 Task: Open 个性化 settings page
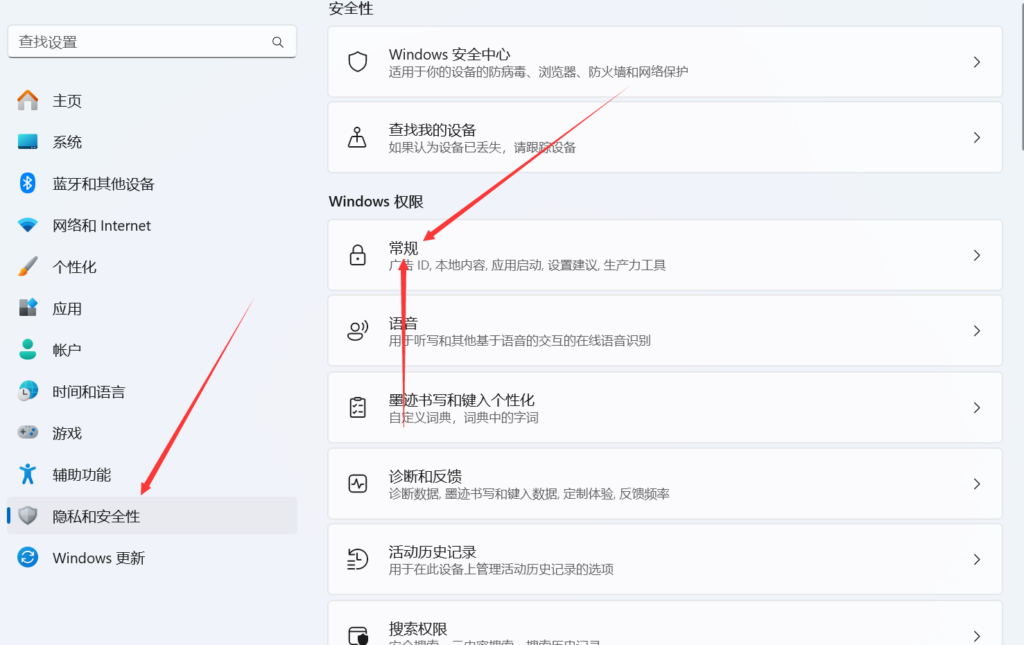[152, 266]
